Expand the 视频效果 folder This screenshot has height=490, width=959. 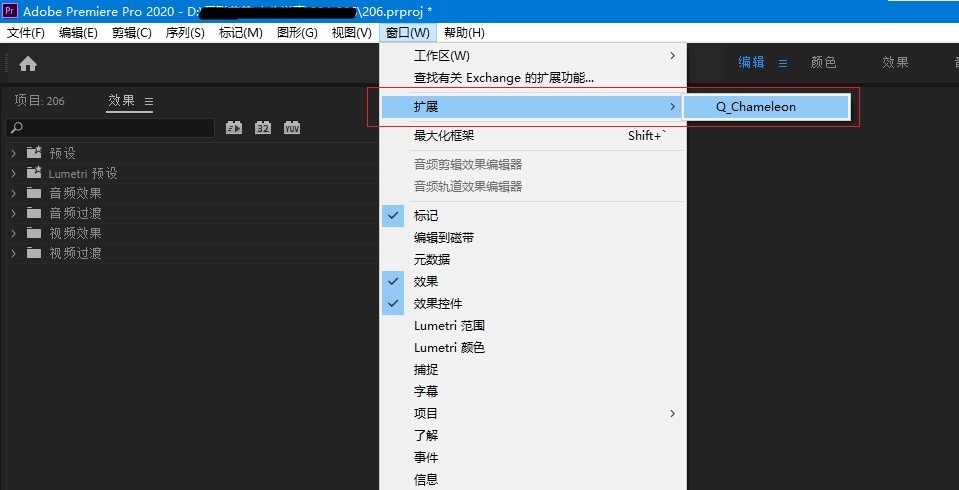(13, 233)
